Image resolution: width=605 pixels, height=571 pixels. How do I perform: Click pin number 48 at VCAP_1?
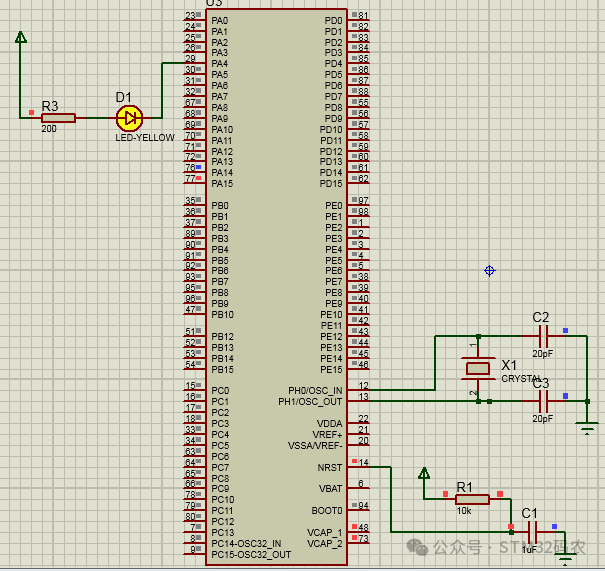coord(363,527)
